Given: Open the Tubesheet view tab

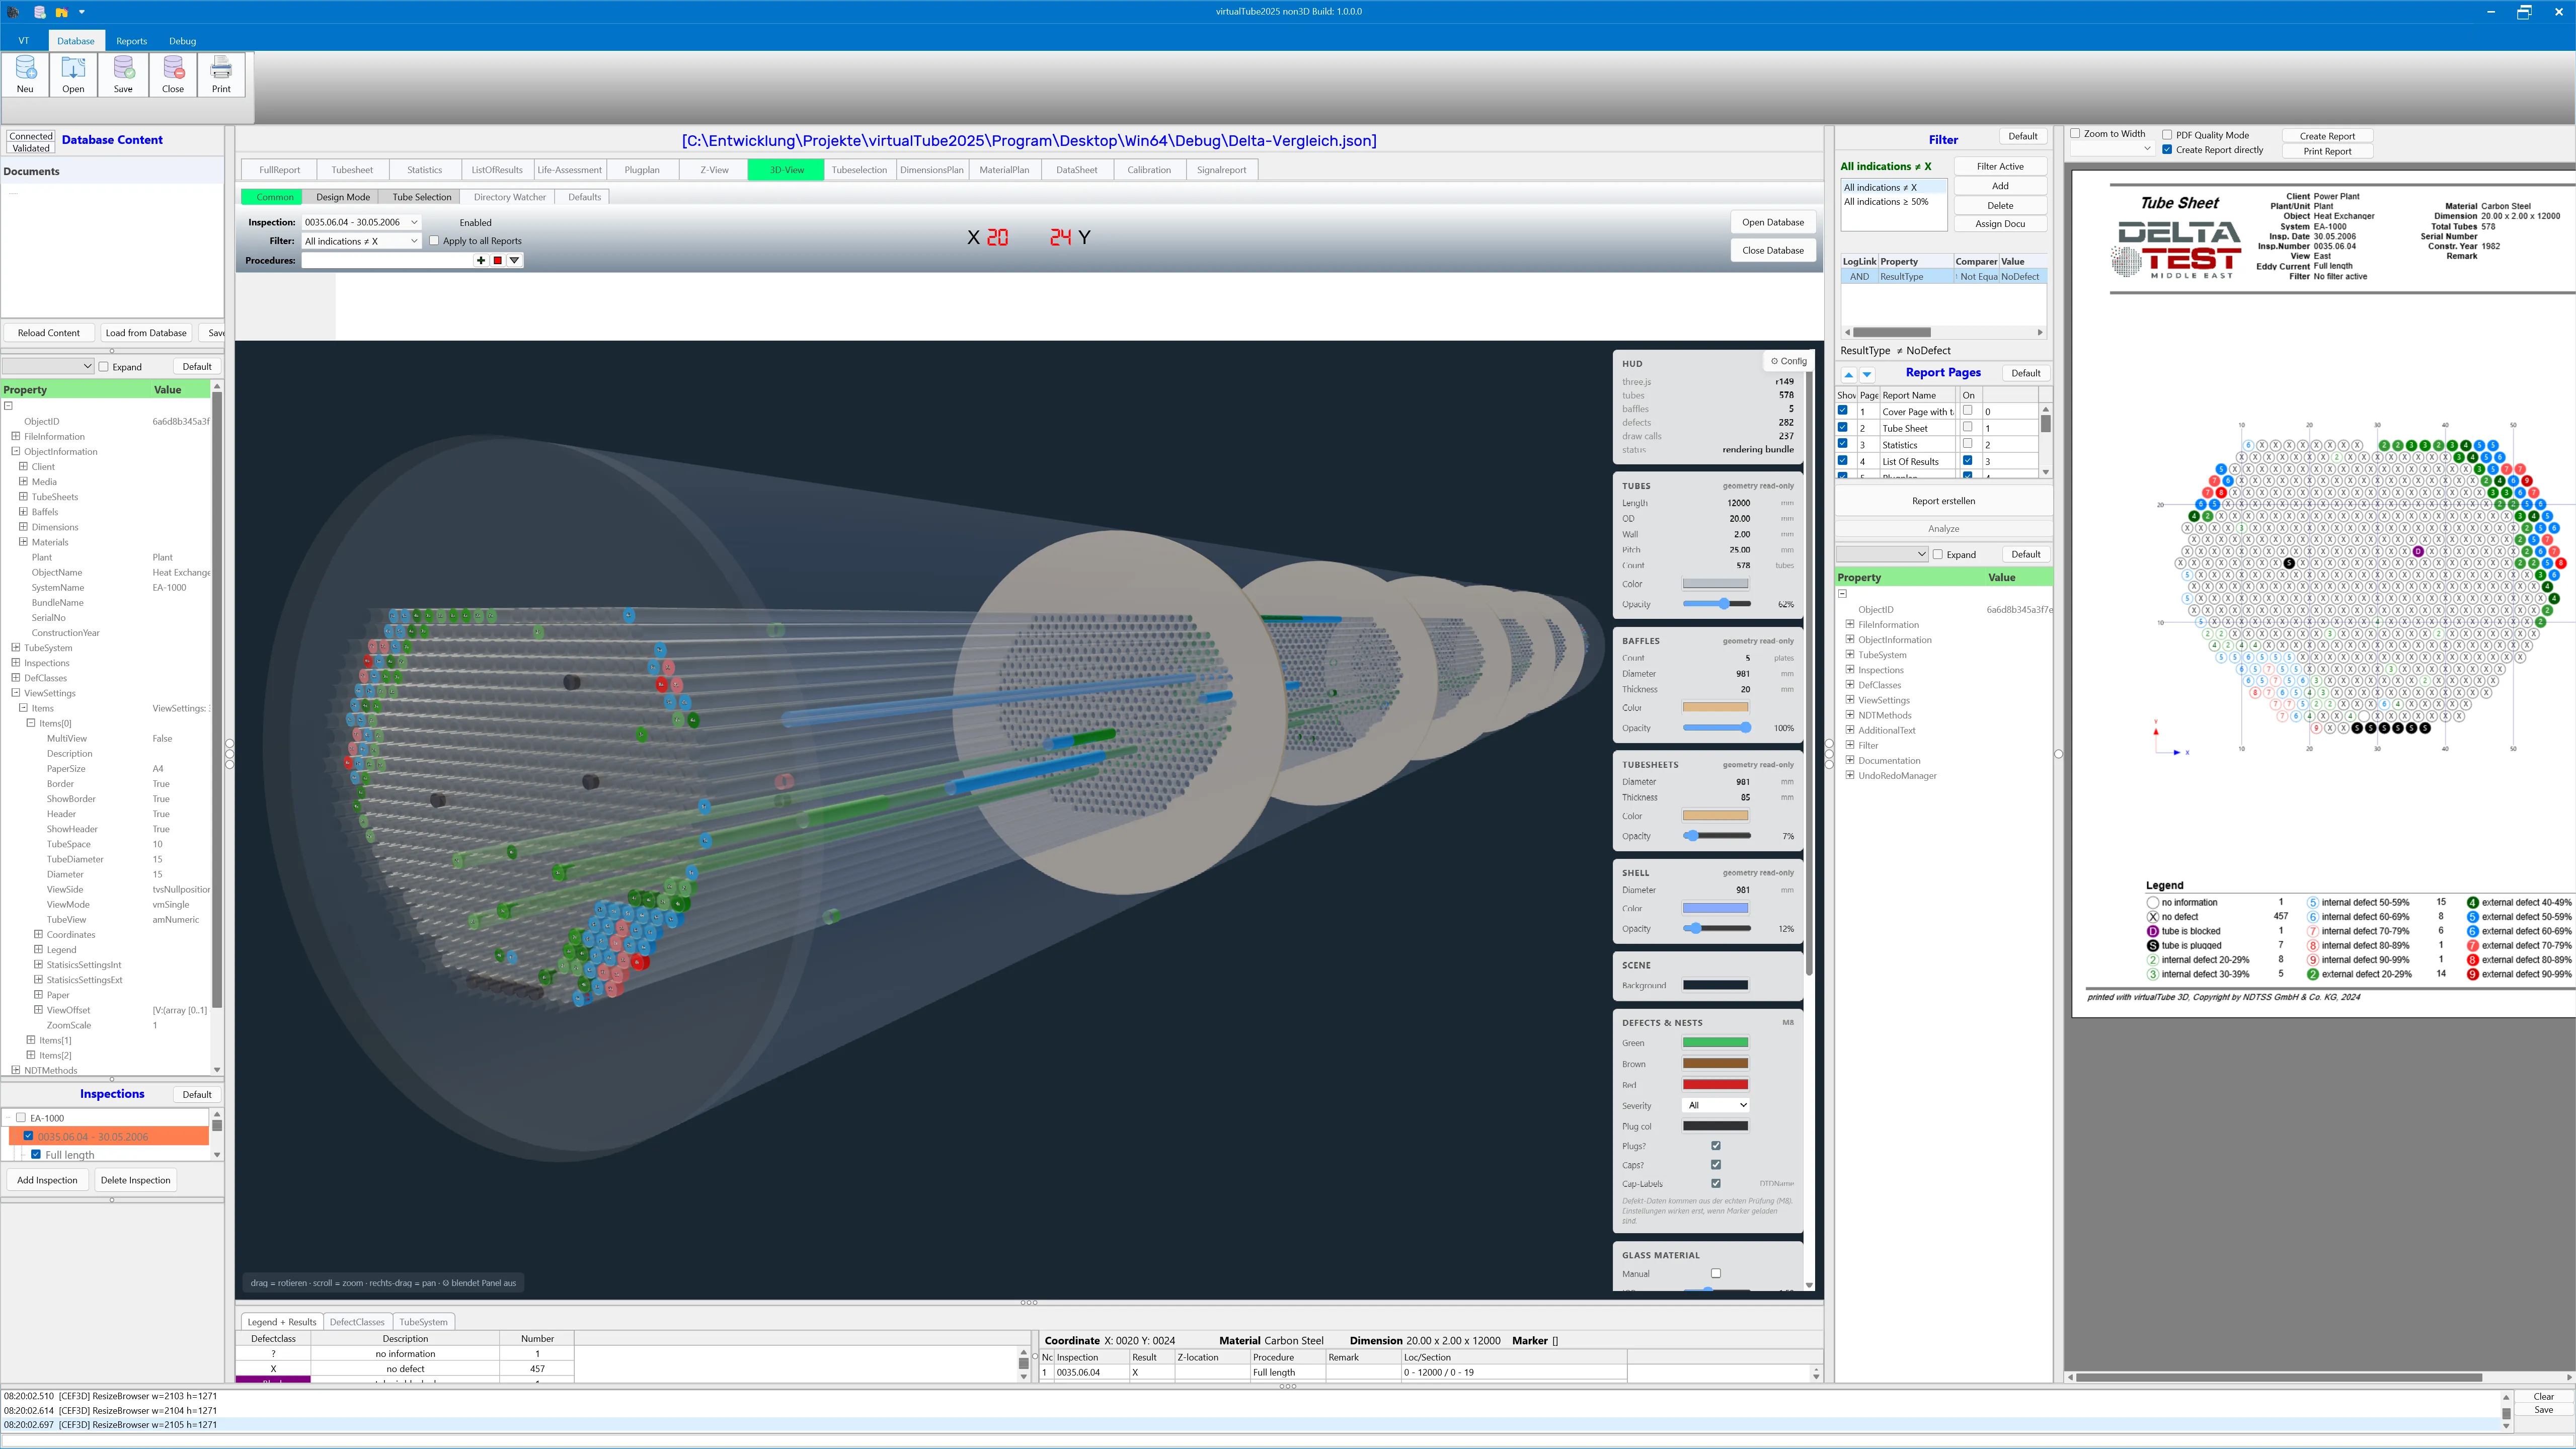Looking at the screenshot, I should pos(352,170).
